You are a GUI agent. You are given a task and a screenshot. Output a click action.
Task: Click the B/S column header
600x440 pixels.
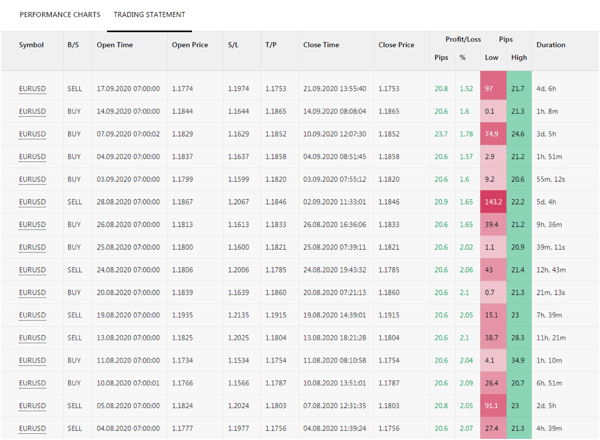coord(73,45)
